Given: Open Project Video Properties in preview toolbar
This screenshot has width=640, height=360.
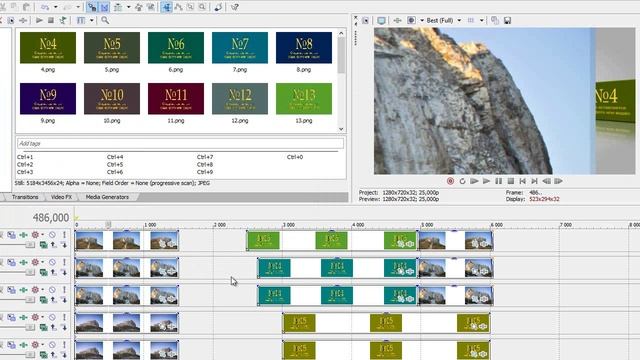Looking at the screenshot, I should point(365,20).
